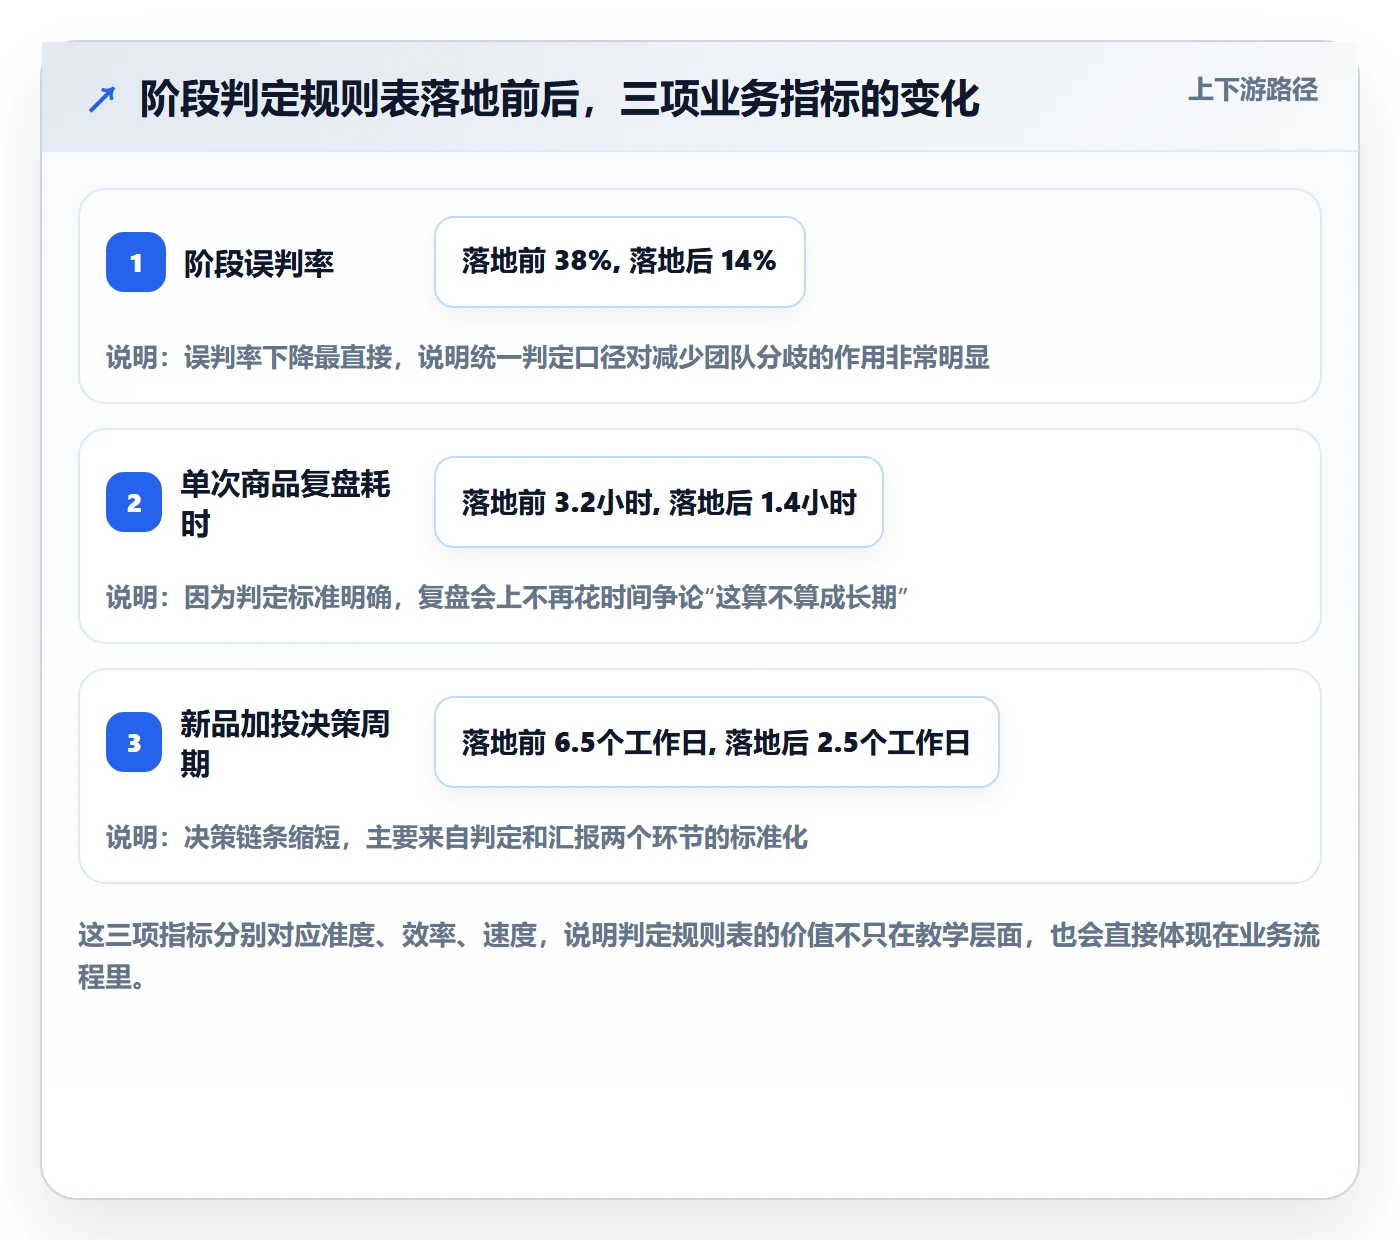Click the summary paragraph starting 这三项指标

(699, 956)
